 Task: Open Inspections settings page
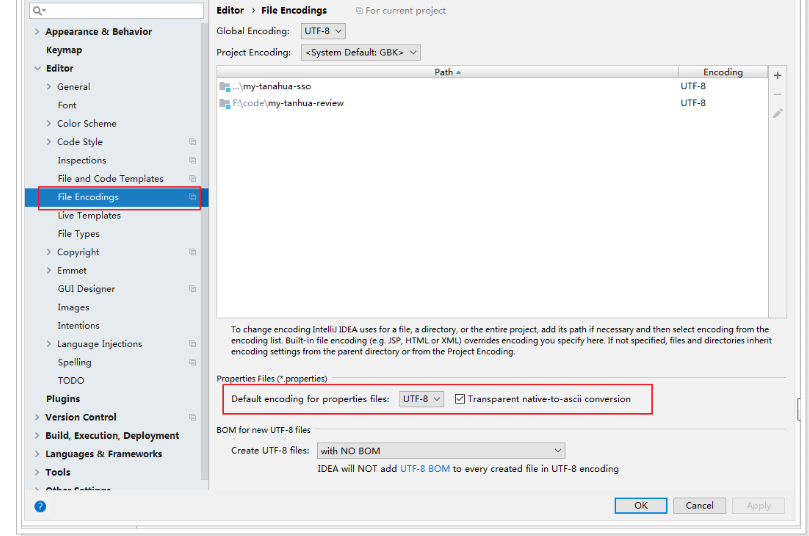pyautogui.click(x=82, y=160)
